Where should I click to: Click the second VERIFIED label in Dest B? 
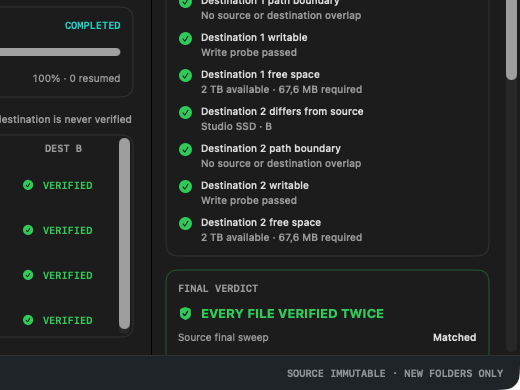(68, 231)
